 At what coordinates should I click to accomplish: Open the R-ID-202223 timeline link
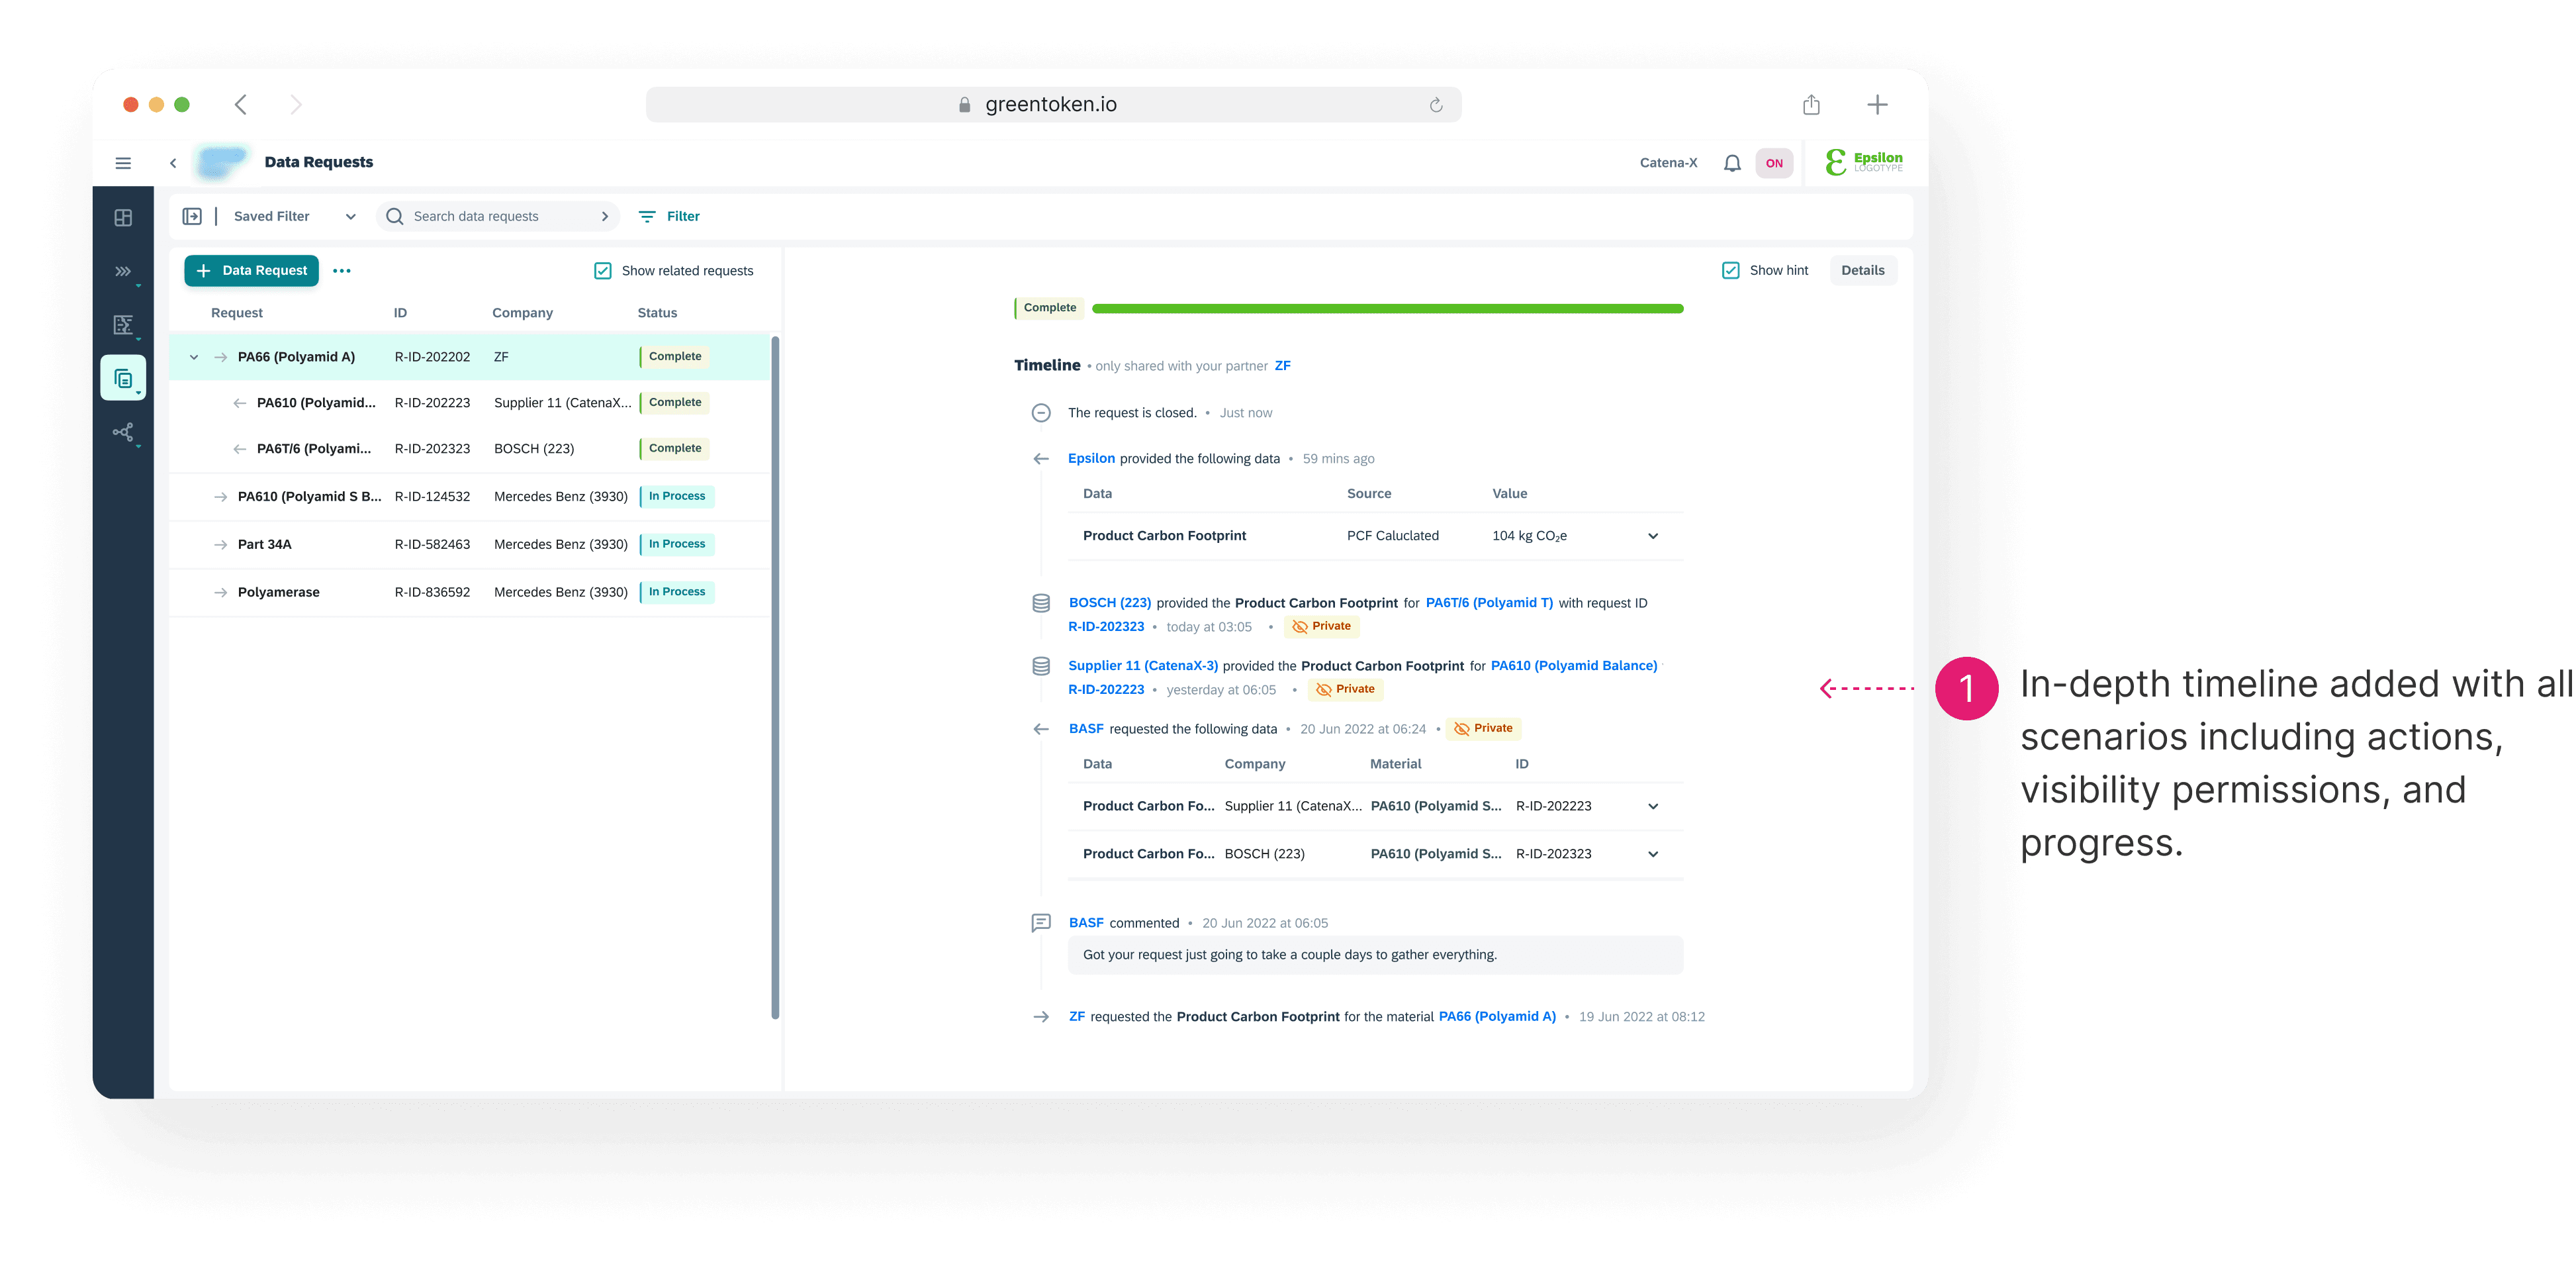coord(1106,690)
